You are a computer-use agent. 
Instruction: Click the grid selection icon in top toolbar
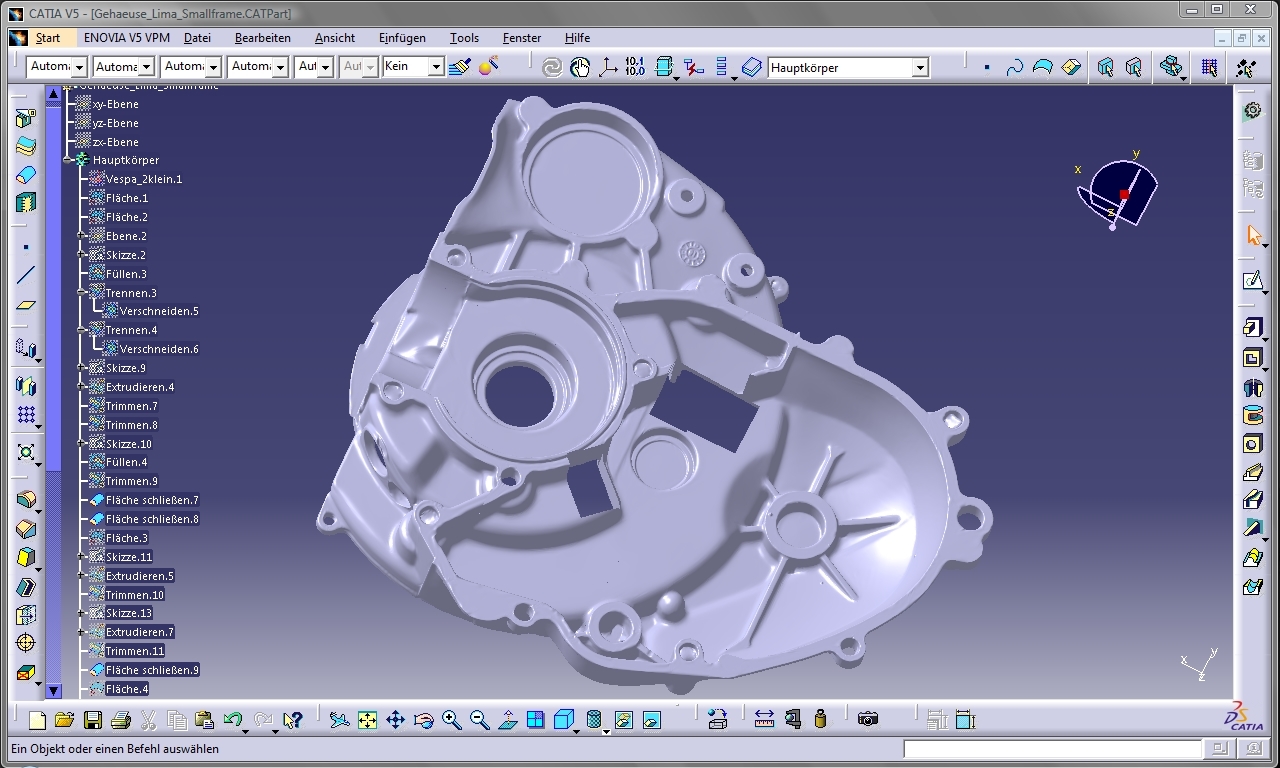(1210, 68)
